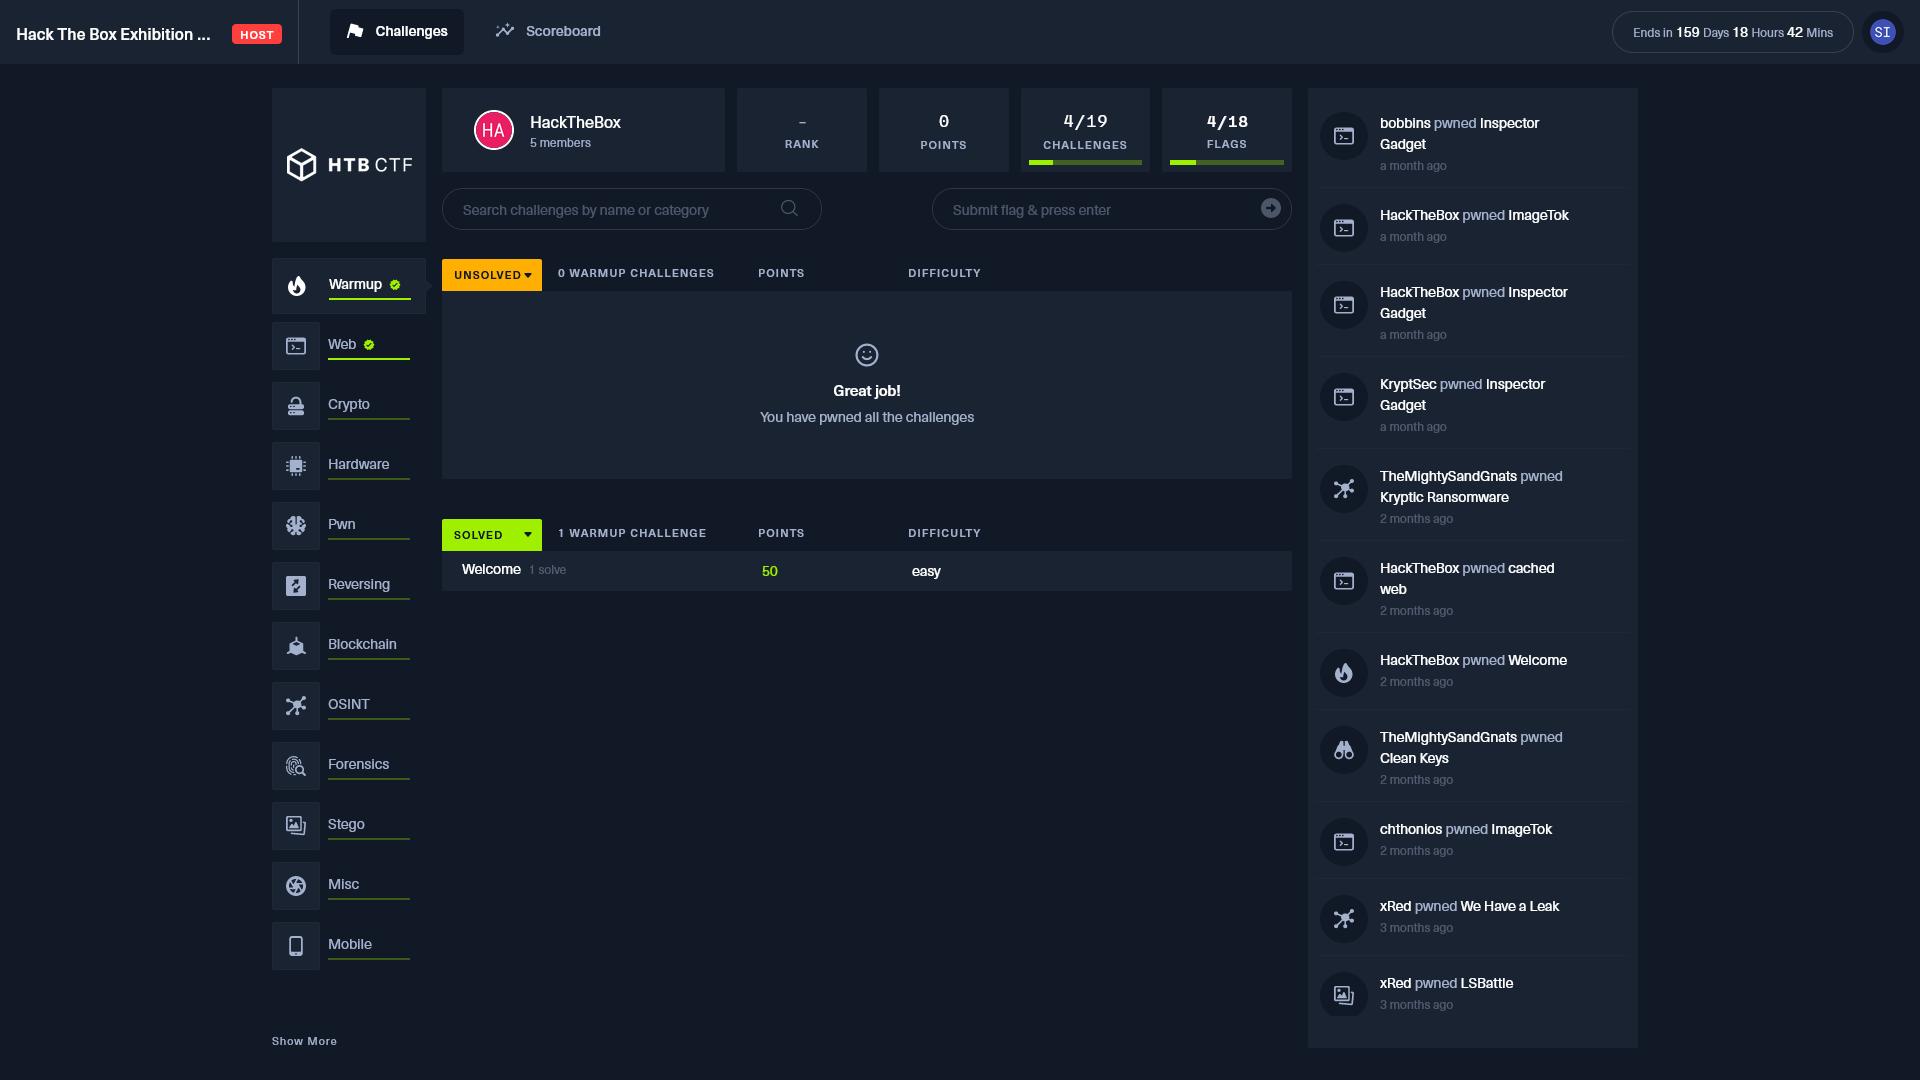Image resolution: width=1920 pixels, height=1080 pixels.
Task: Click the Hardware chip icon in sidebar
Action: 296,465
